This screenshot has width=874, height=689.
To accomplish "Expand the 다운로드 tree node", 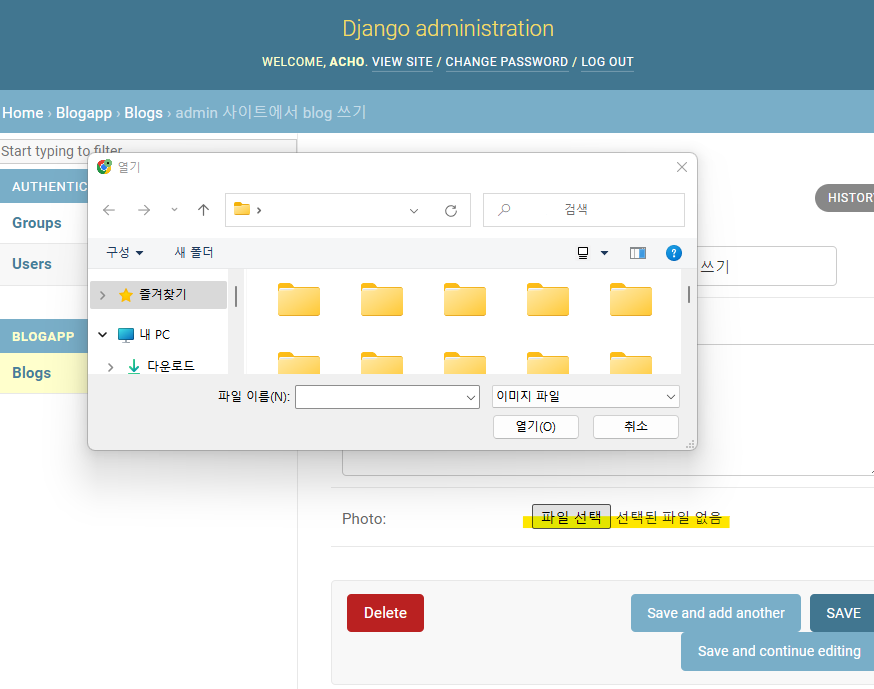I will (x=110, y=367).
